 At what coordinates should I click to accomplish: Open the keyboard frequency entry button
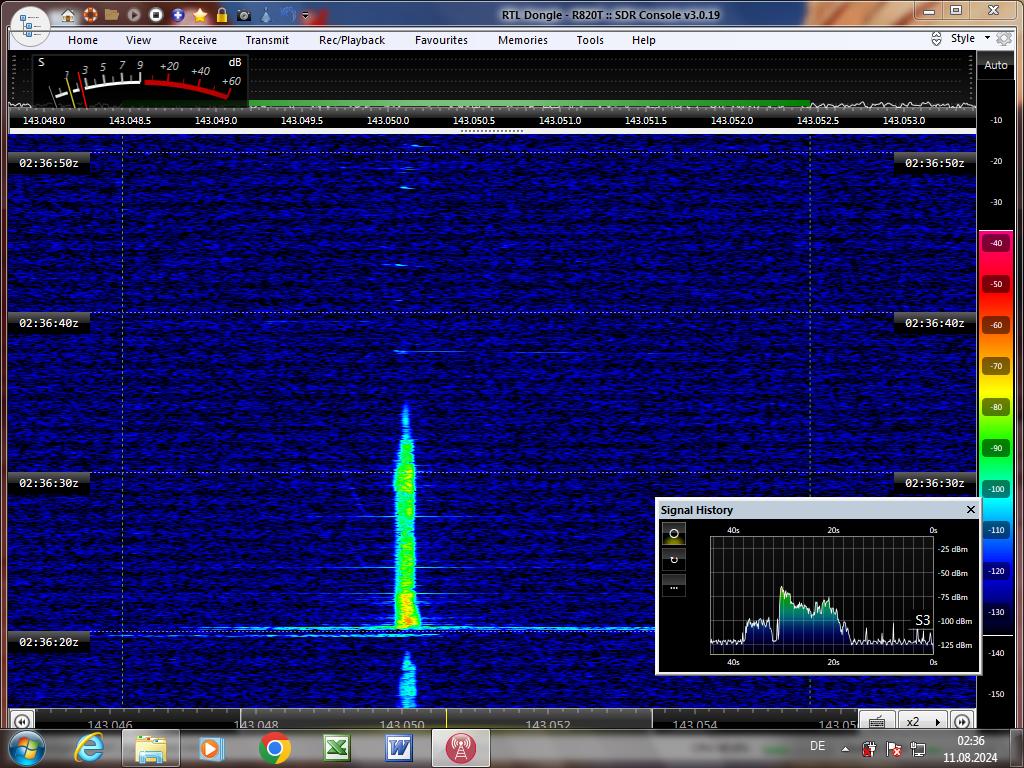(x=877, y=721)
